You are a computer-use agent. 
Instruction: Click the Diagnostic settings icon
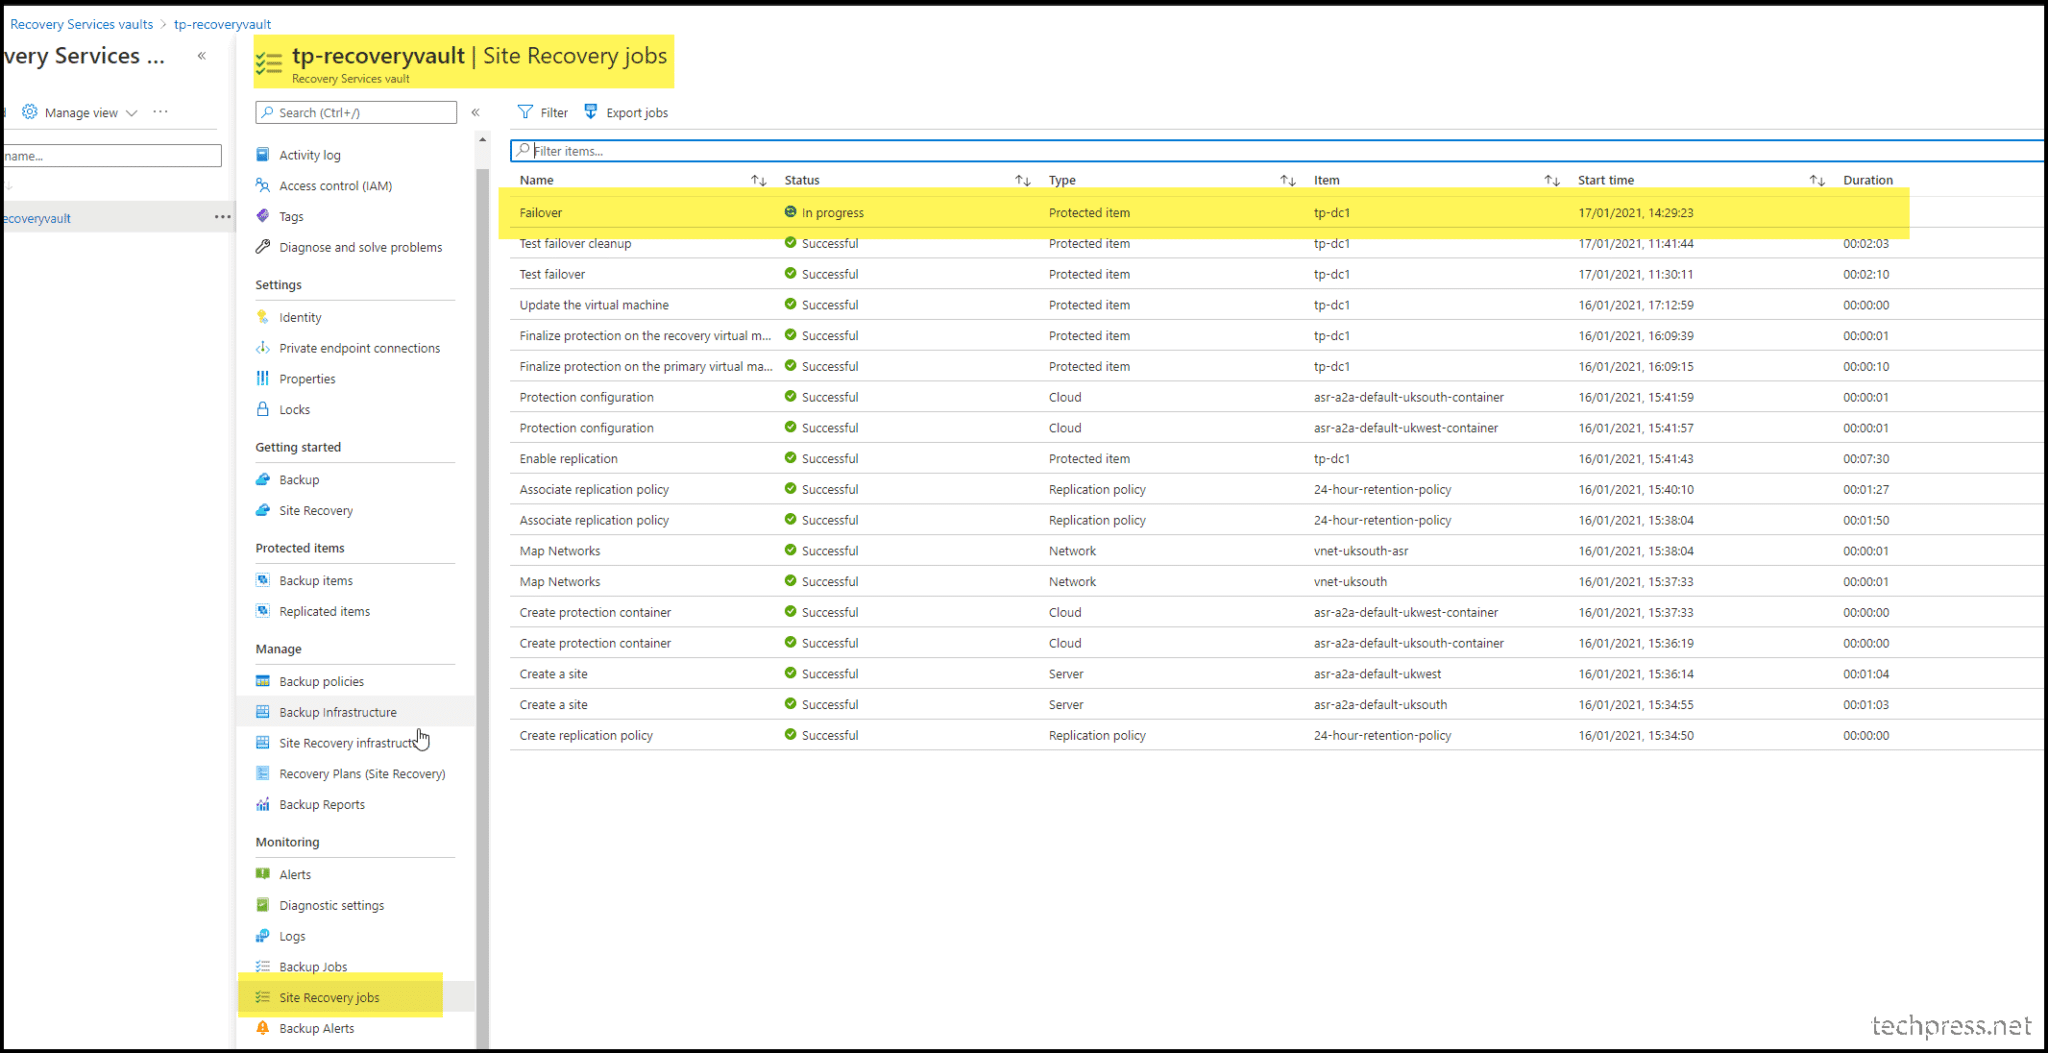click(263, 905)
